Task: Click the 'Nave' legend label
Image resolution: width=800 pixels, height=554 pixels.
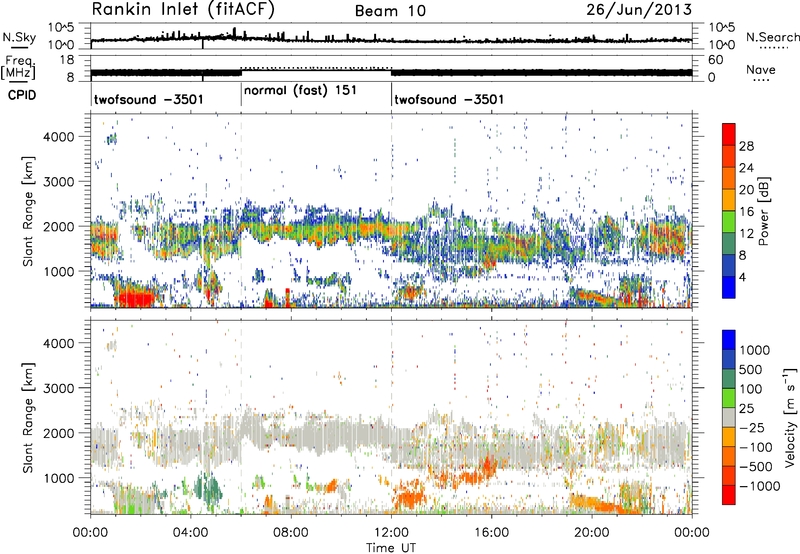Action: click(761, 69)
